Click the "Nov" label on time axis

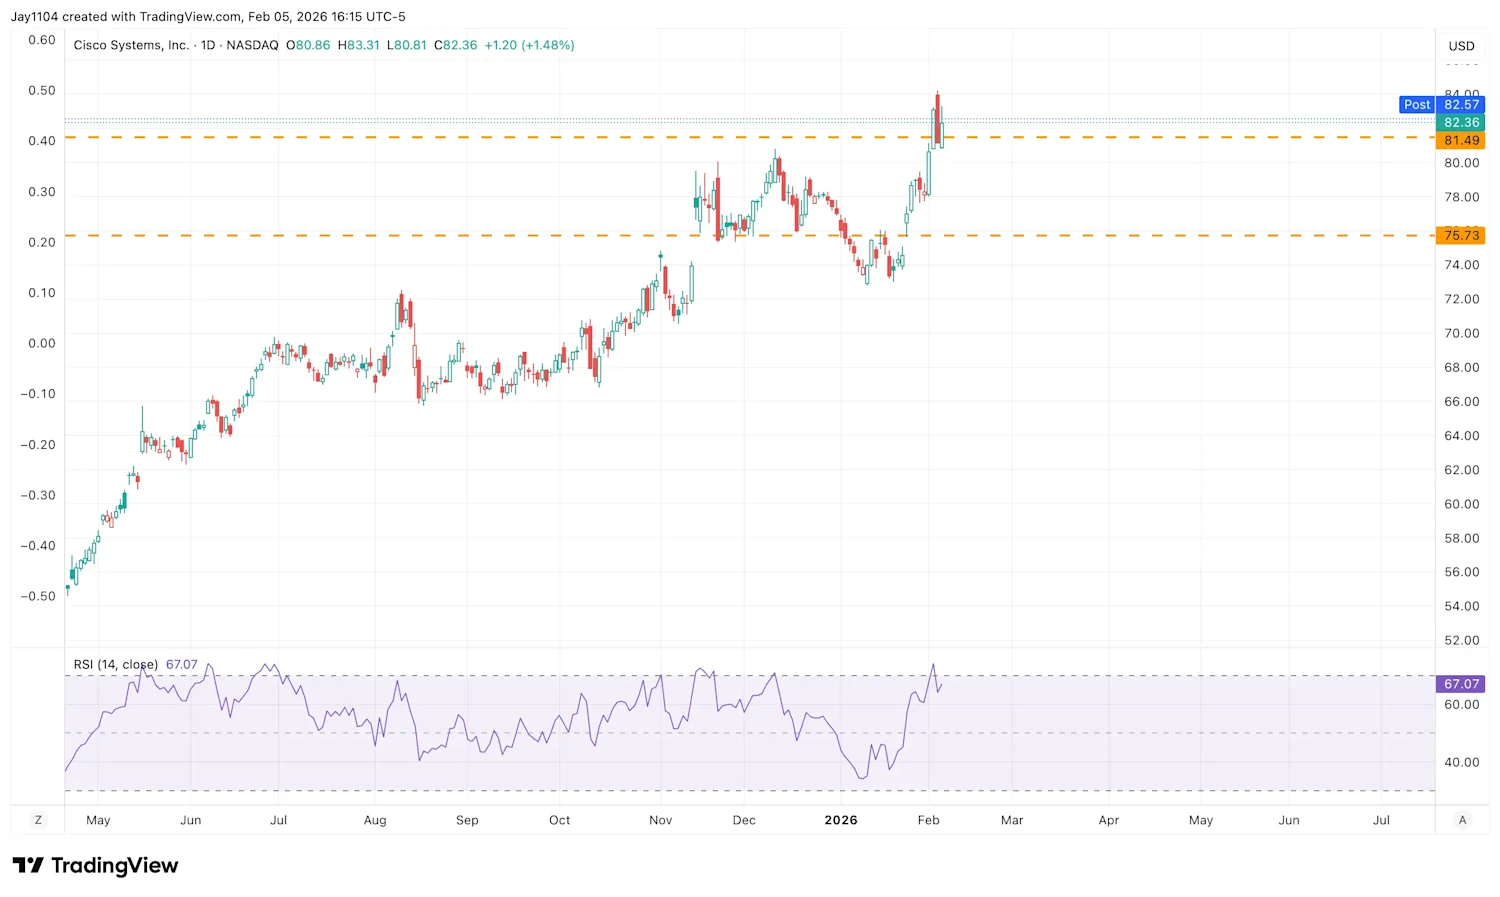tap(660, 820)
